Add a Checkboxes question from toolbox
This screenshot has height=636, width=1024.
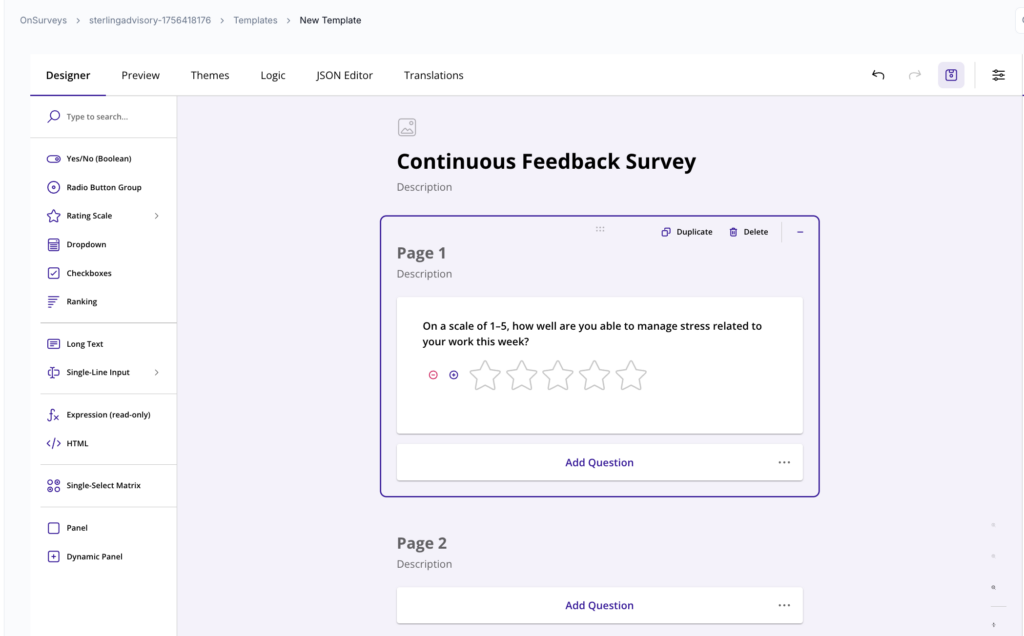pos(89,273)
